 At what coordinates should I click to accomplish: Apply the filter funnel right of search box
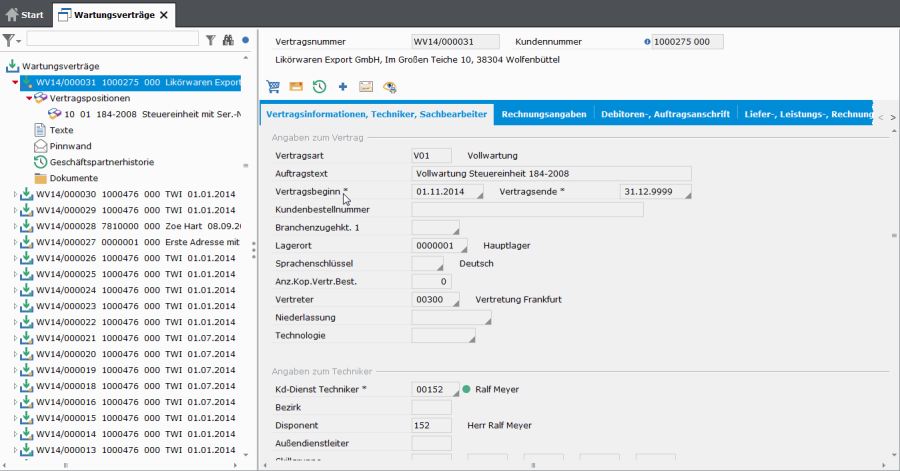coord(211,40)
